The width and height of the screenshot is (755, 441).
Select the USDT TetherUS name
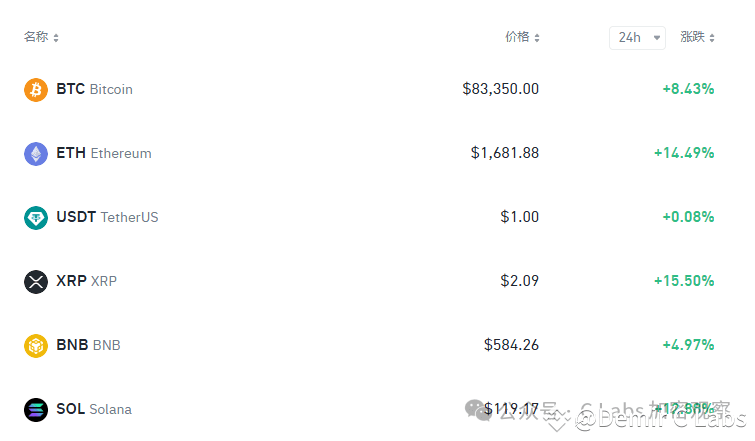pos(107,217)
